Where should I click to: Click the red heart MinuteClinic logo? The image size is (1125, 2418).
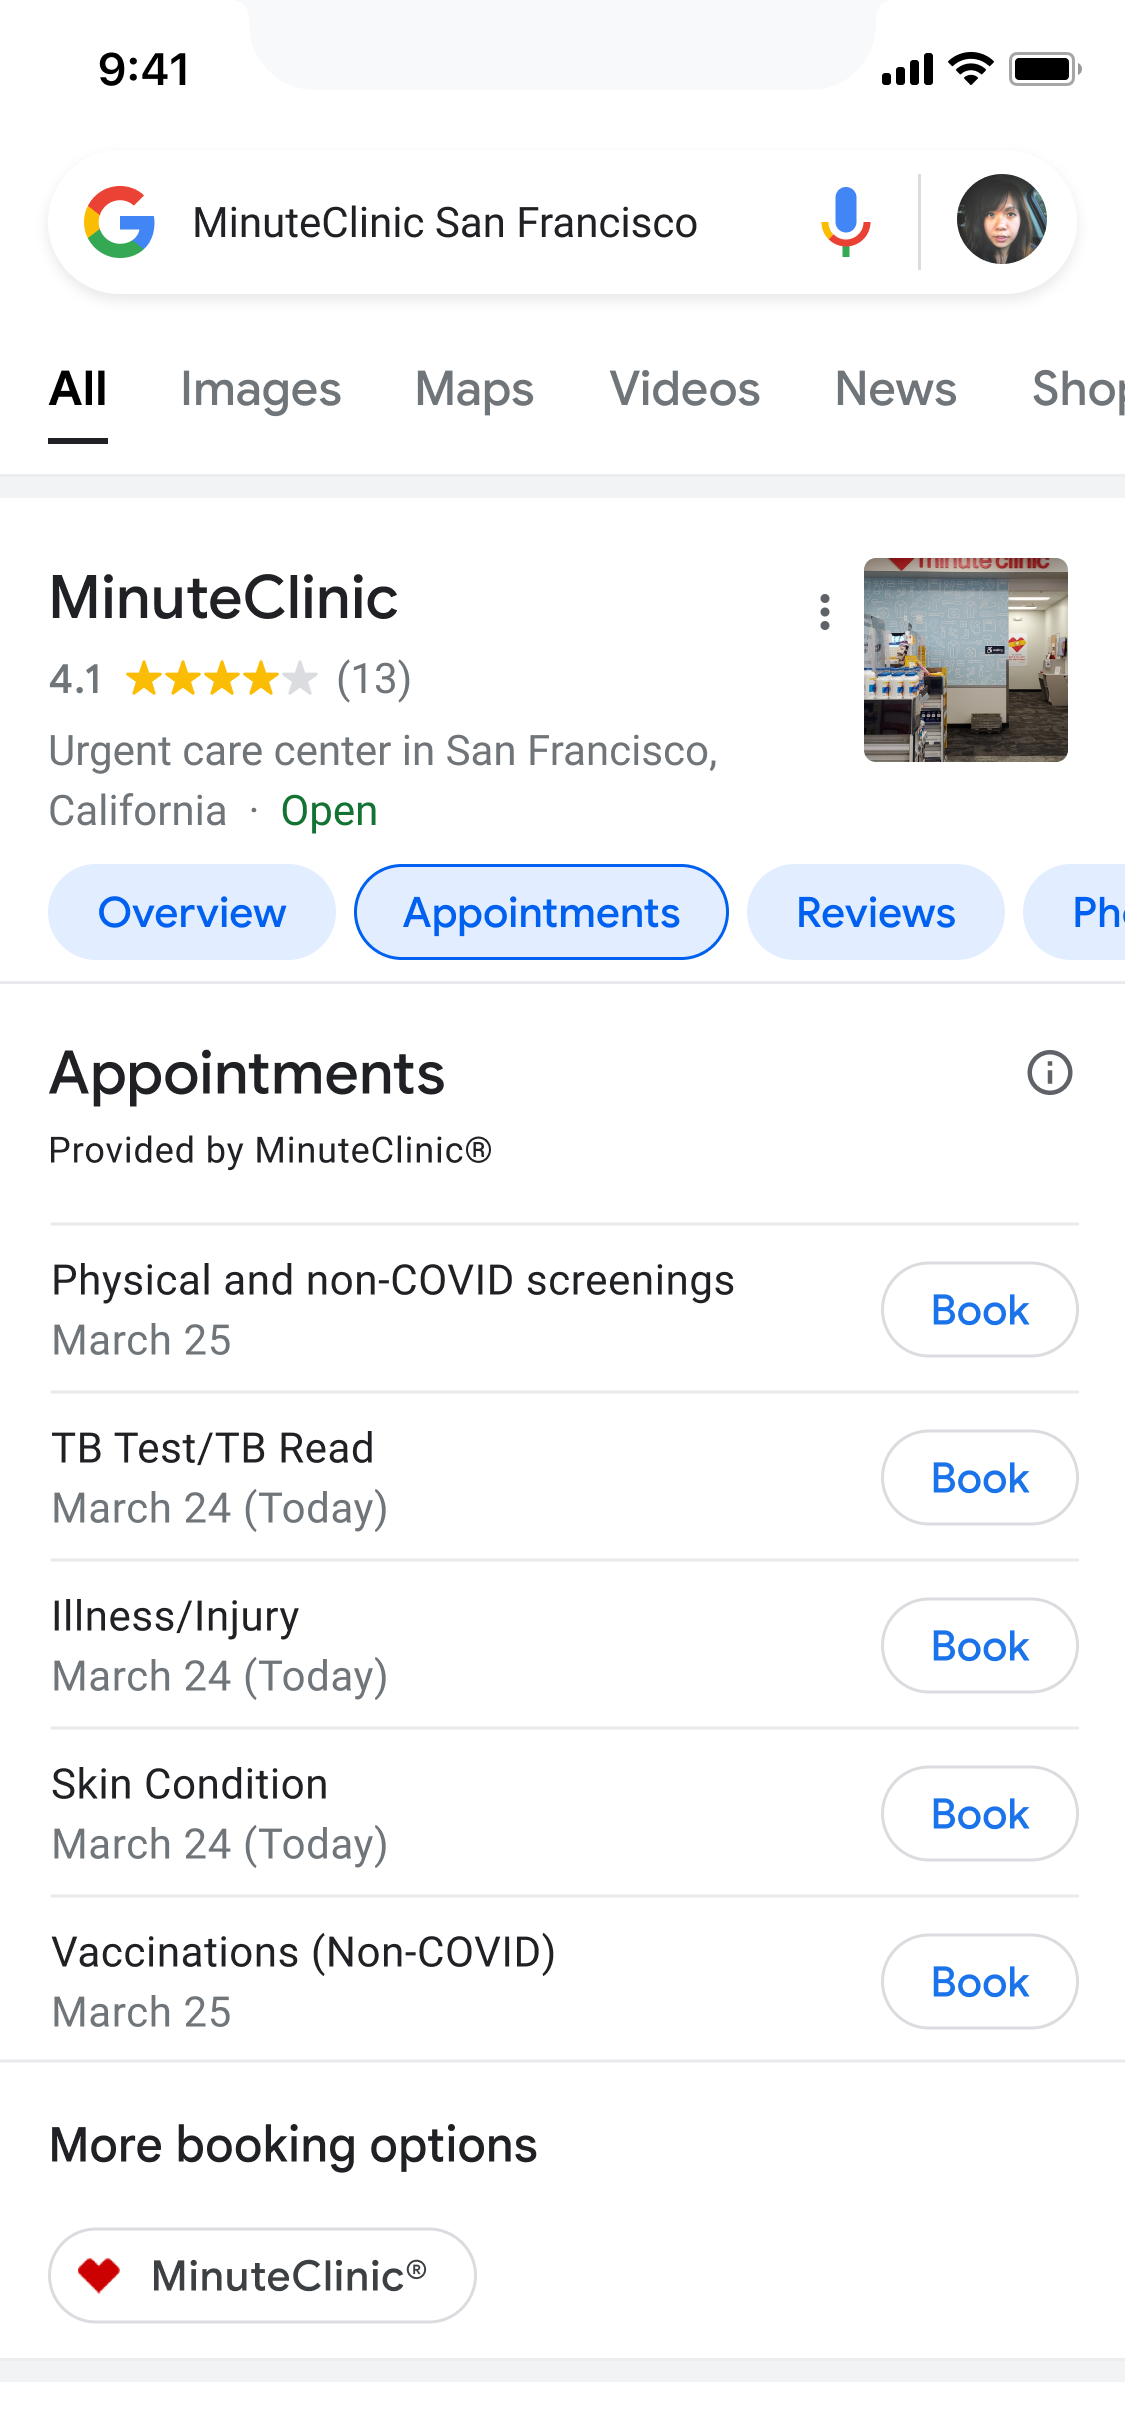(x=100, y=2275)
